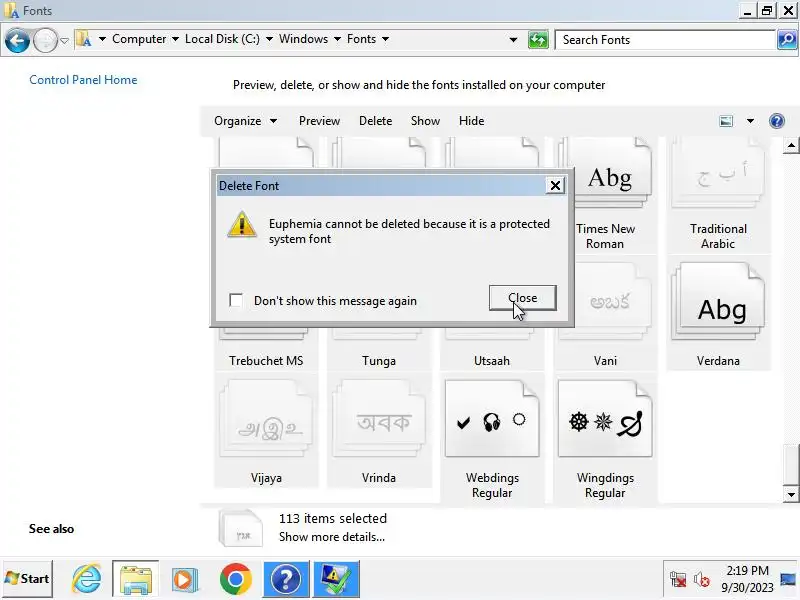Minimize the Fonts window

click(747, 11)
